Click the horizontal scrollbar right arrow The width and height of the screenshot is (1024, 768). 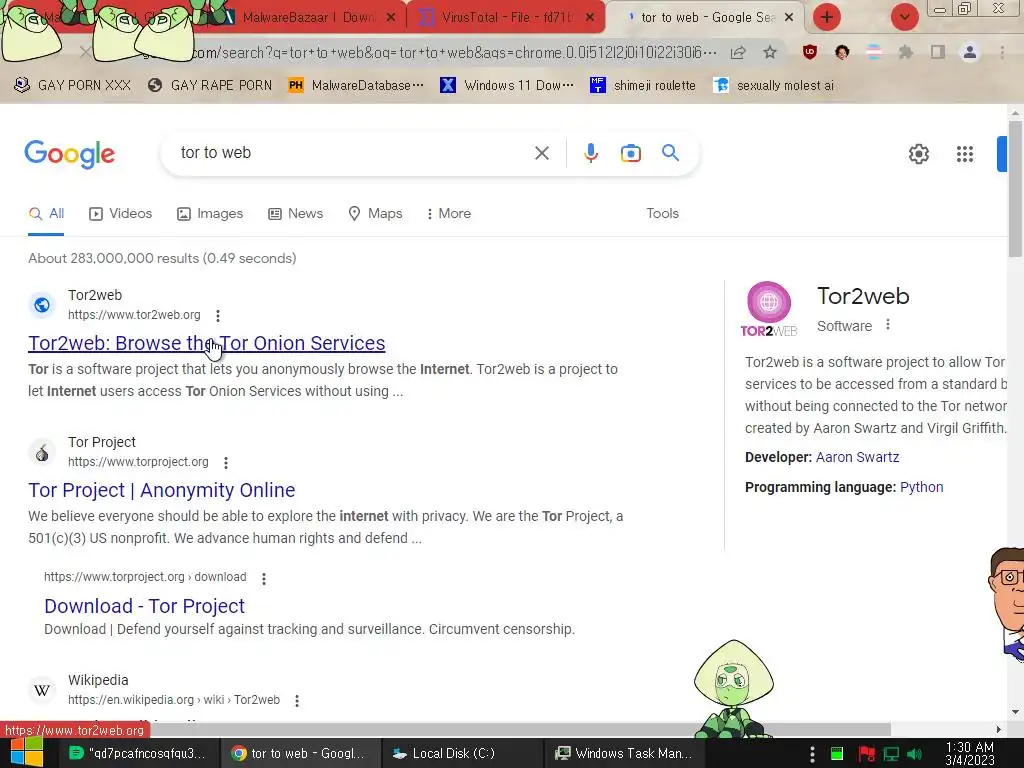click(x=999, y=729)
